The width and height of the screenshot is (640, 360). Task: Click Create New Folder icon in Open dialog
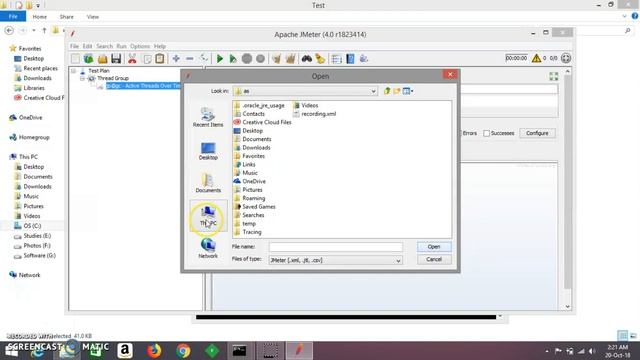396,91
